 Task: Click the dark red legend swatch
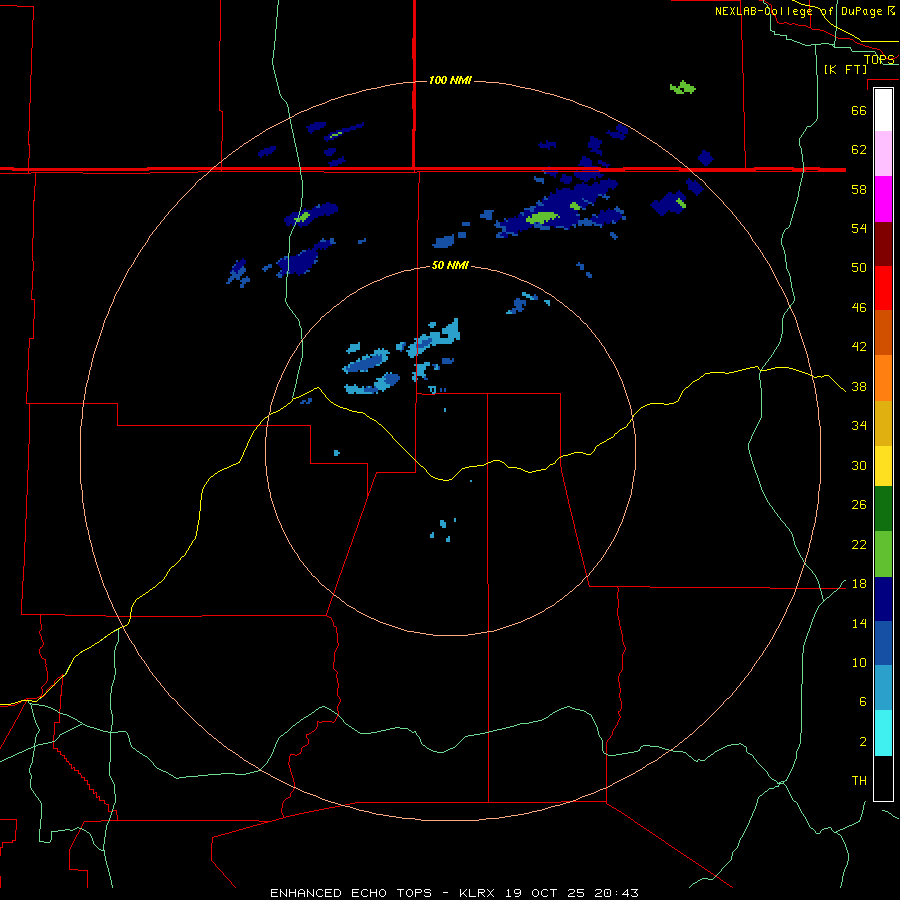coord(883,244)
